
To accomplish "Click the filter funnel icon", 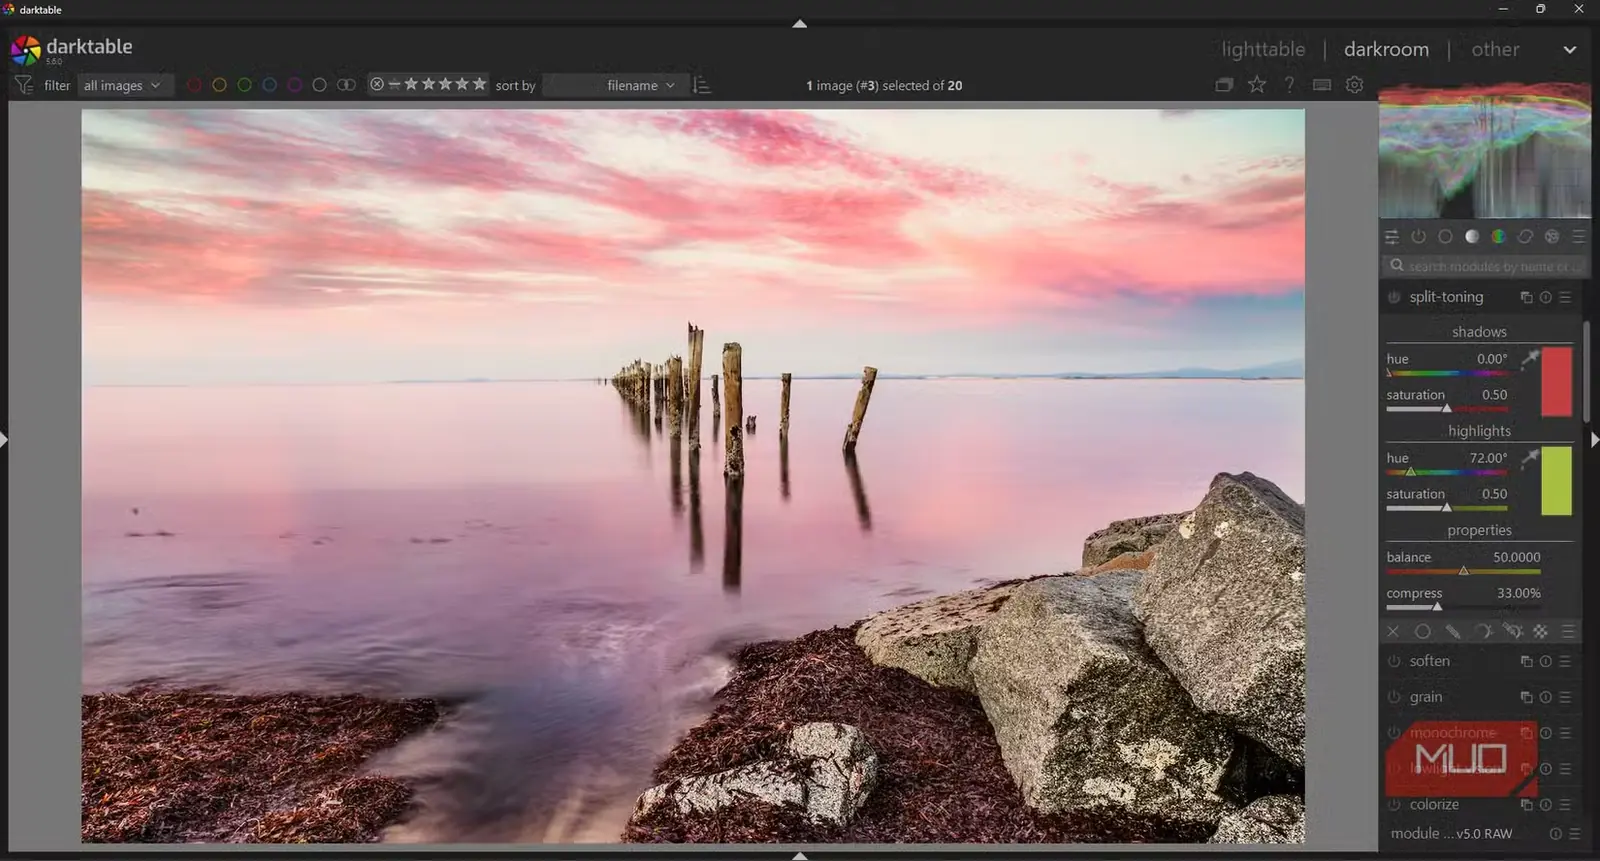I will click(24, 85).
